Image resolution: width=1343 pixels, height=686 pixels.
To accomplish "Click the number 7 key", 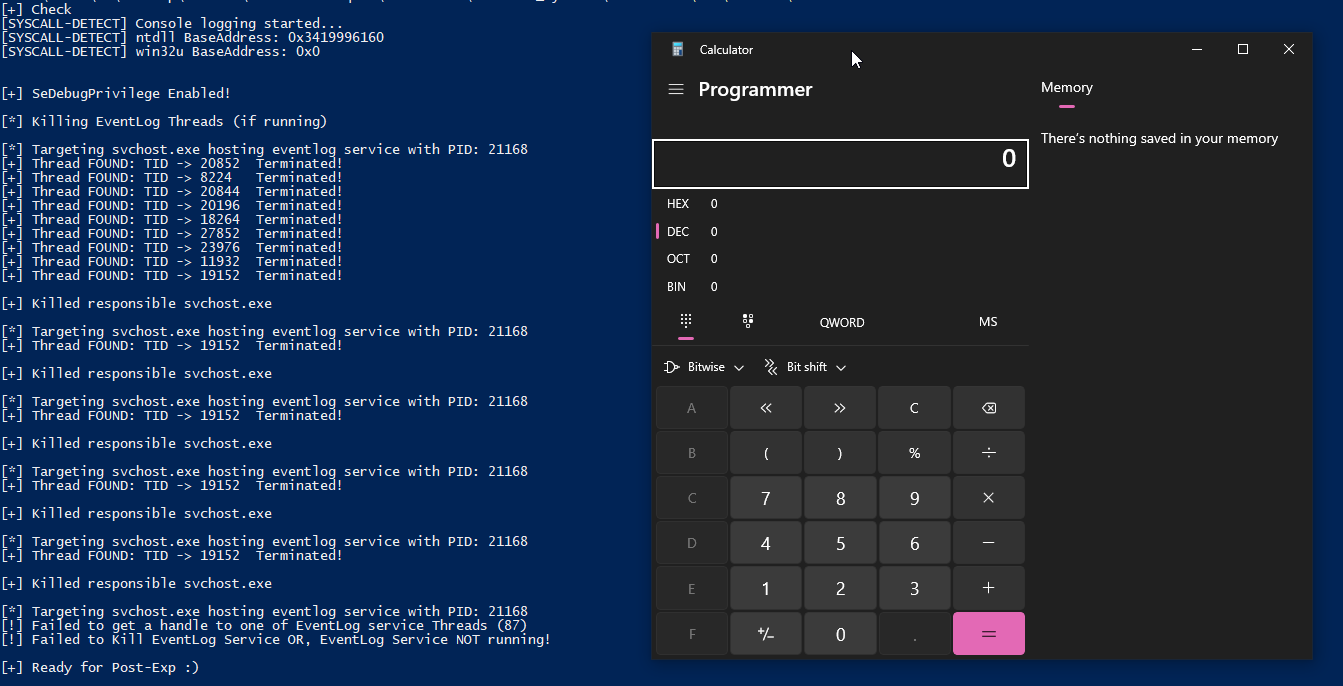I will click(x=766, y=498).
